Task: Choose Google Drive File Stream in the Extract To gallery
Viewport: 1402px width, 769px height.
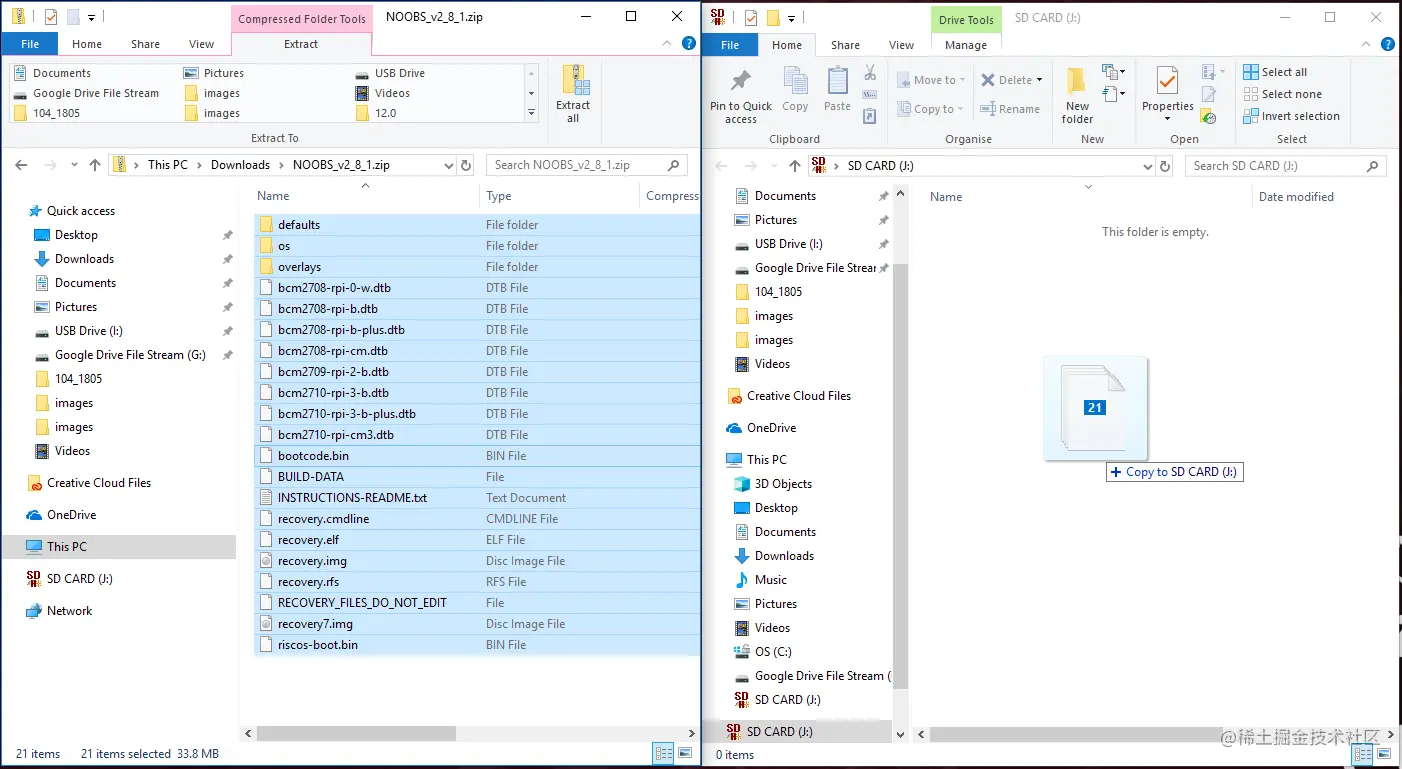Action: [x=87, y=93]
